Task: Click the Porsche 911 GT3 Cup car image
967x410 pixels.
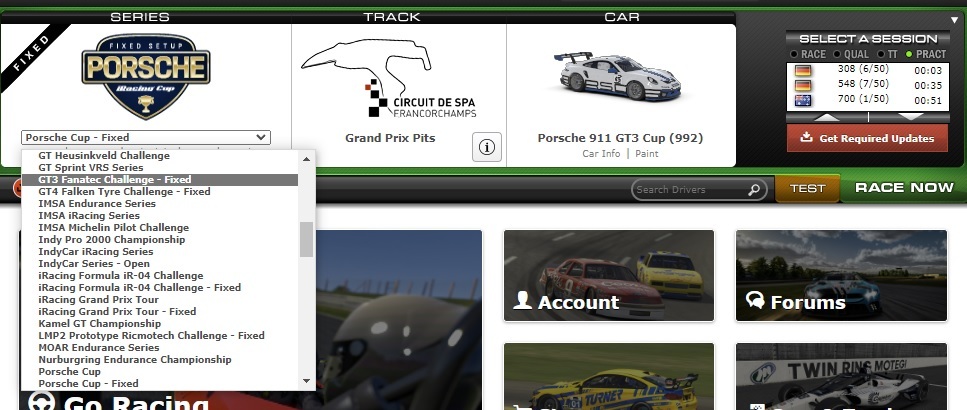Action: tap(620, 76)
